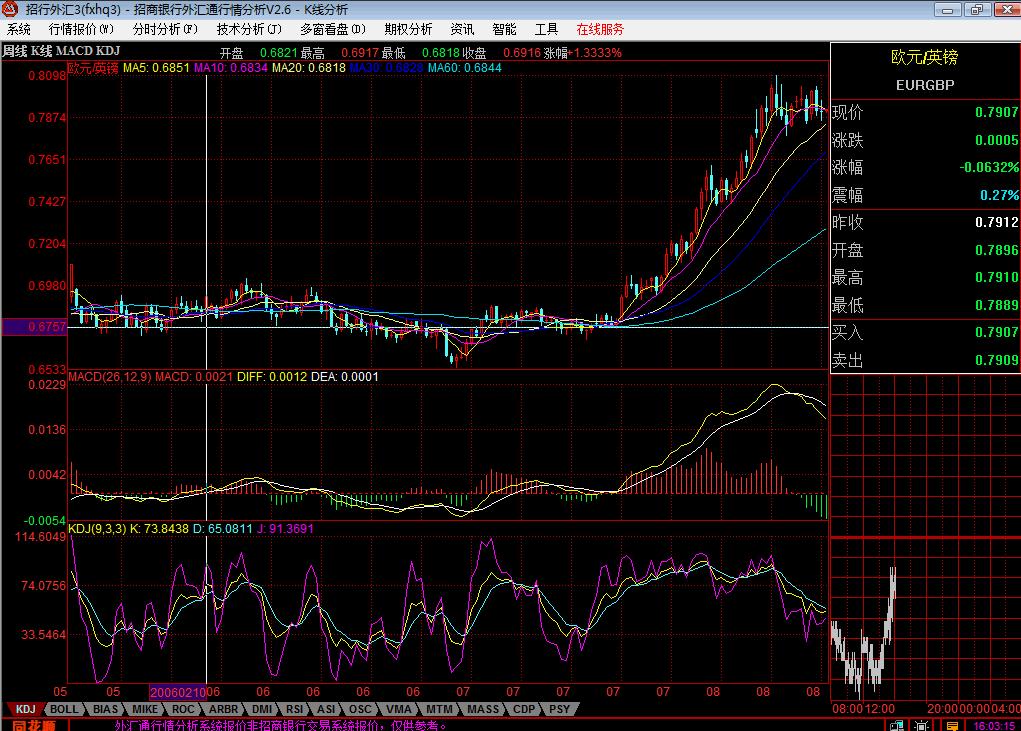Viewport: 1021px width, 731px height.
Task: Click the 在线服务 red menu item
Action: coord(600,29)
